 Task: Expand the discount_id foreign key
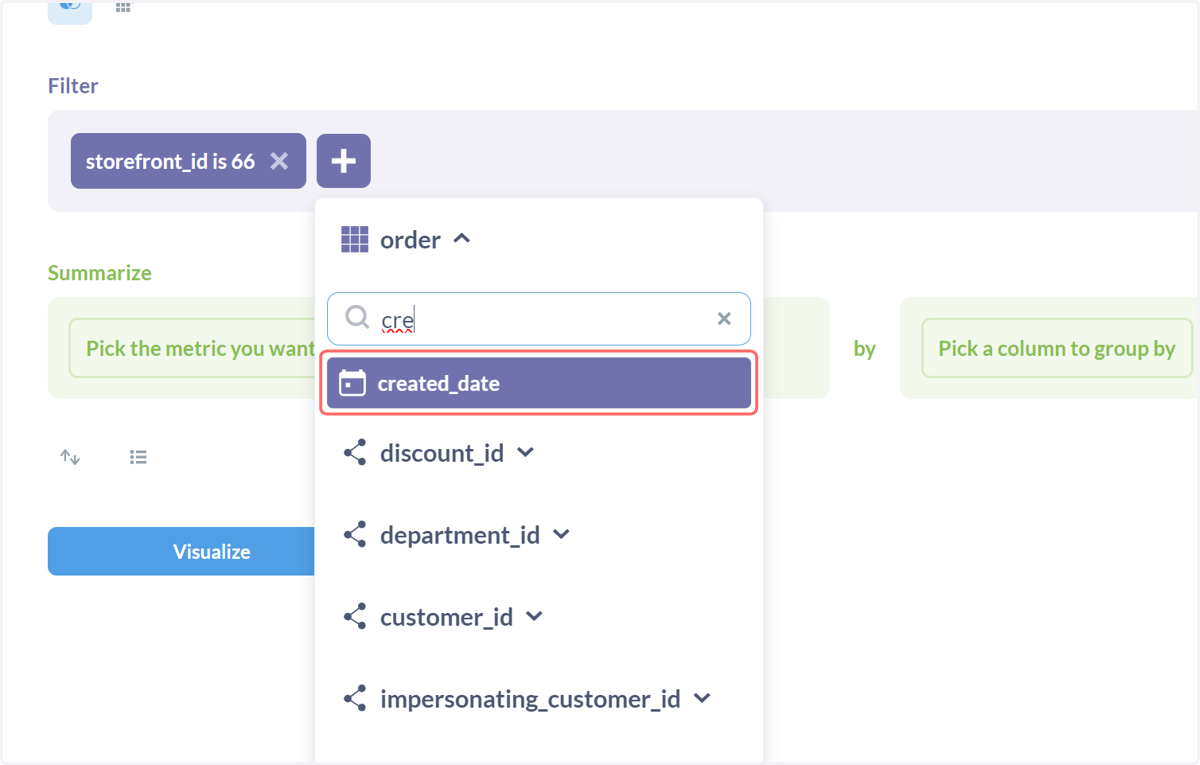(x=526, y=453)
